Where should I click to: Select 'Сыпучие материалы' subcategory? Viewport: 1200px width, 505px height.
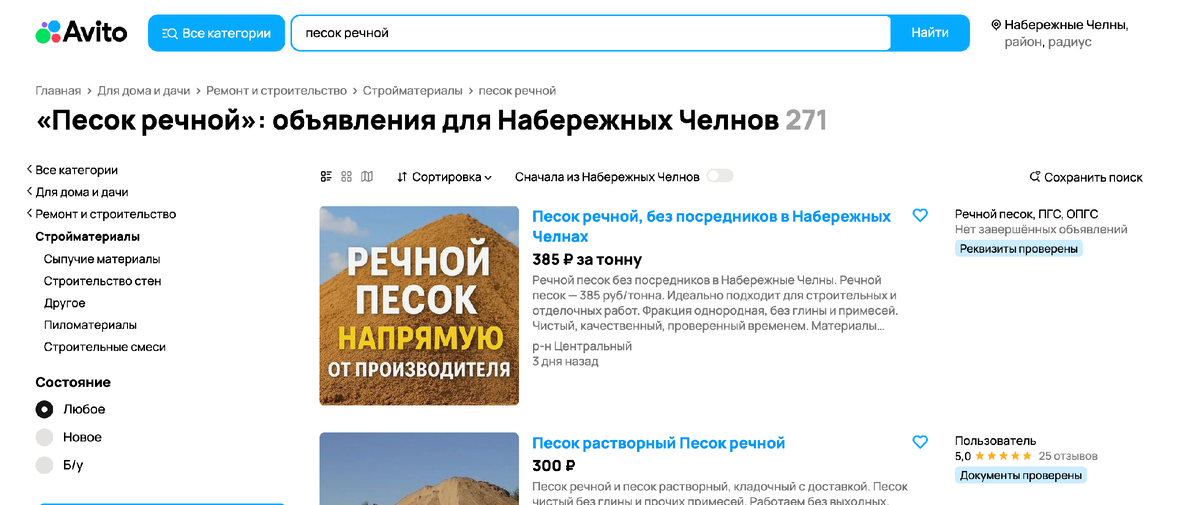101,259
